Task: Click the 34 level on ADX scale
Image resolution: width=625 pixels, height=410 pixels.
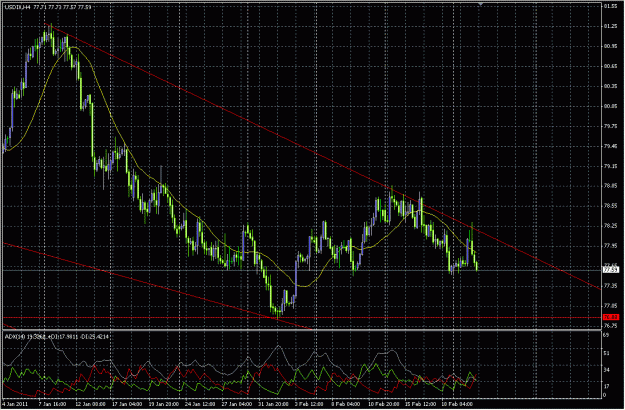Action: point(606,370)
